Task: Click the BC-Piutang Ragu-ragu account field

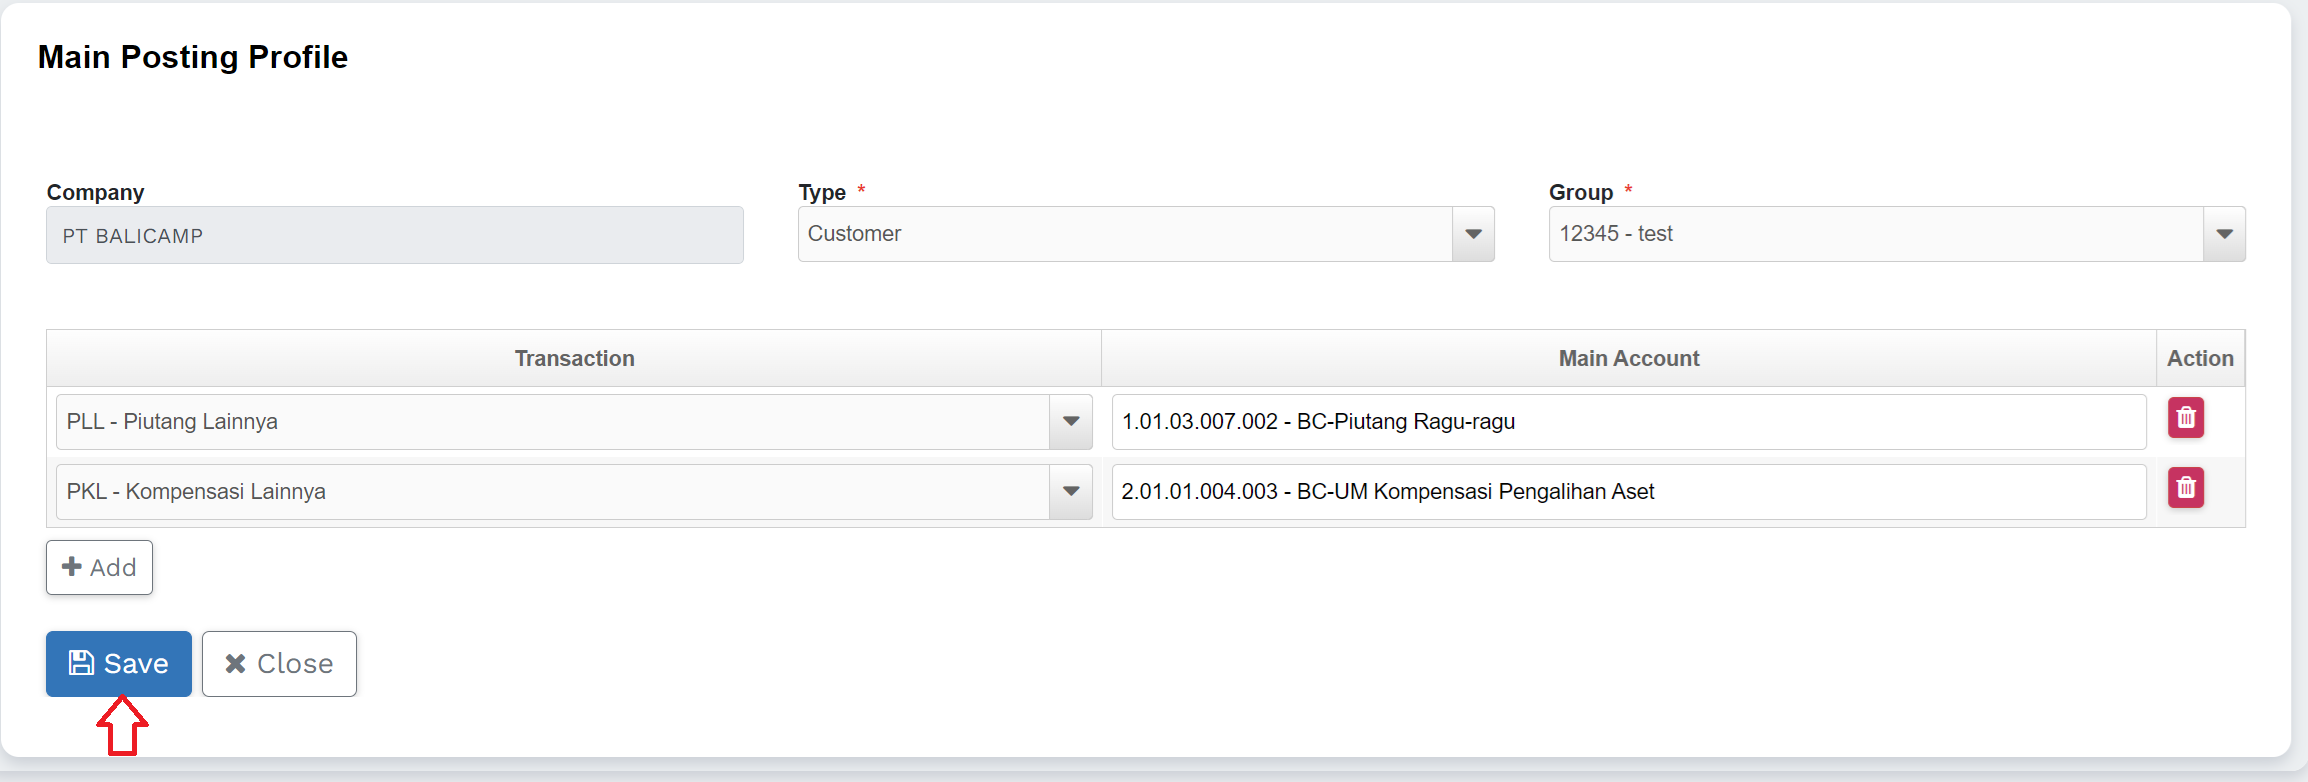Action: coord(1627,422)
